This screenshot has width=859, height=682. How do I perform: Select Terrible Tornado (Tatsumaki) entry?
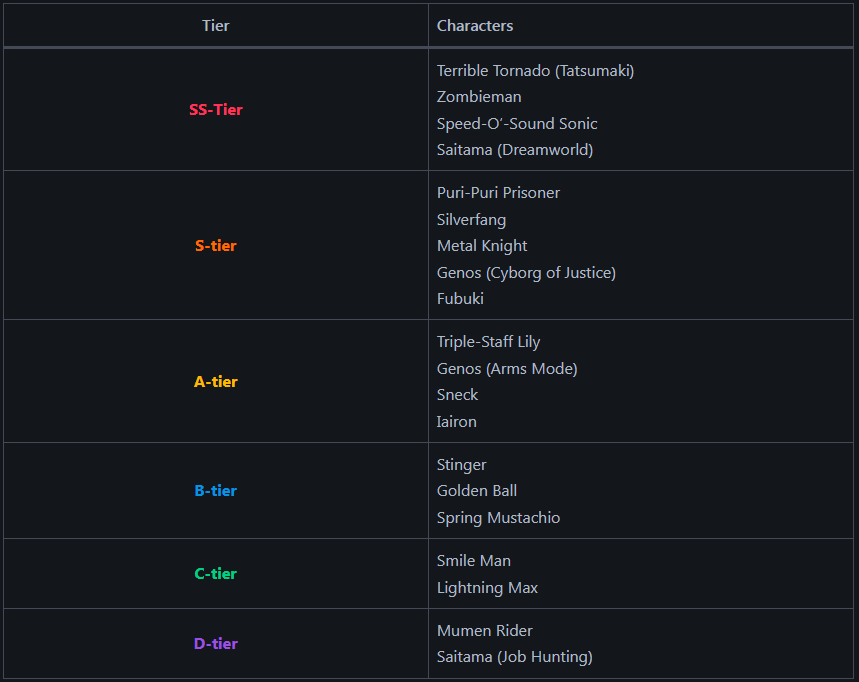click(x=535, y=71)
